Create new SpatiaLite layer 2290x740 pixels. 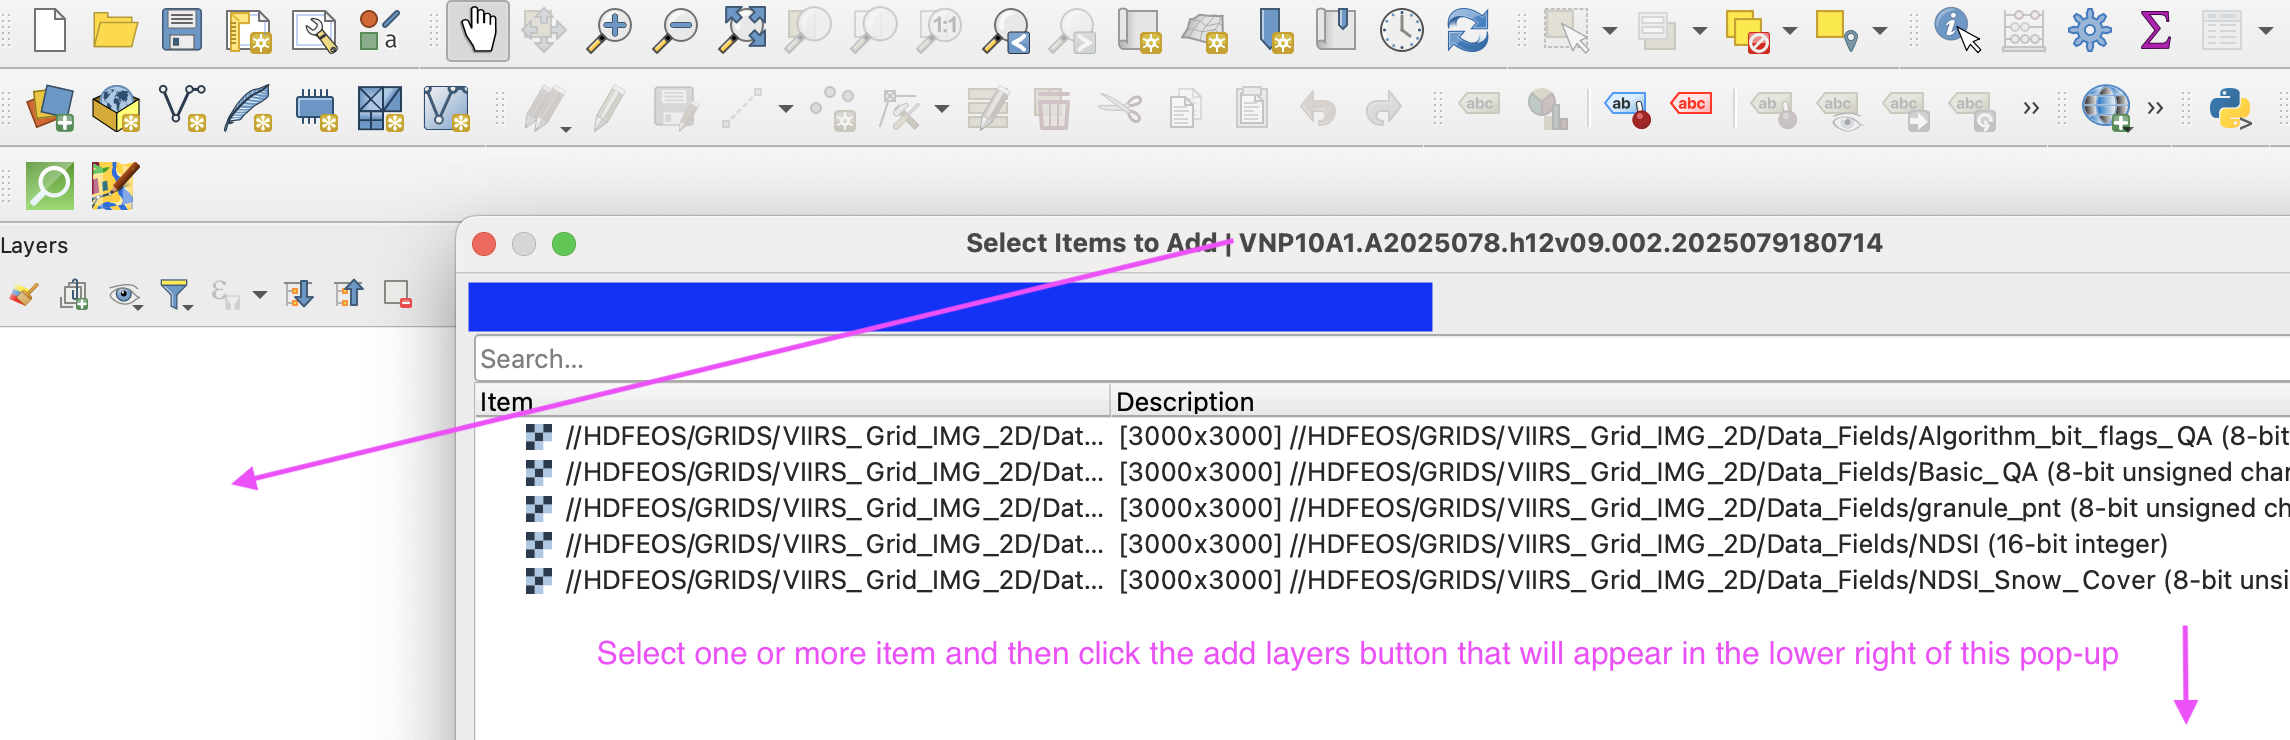click(x=248, y=108)
